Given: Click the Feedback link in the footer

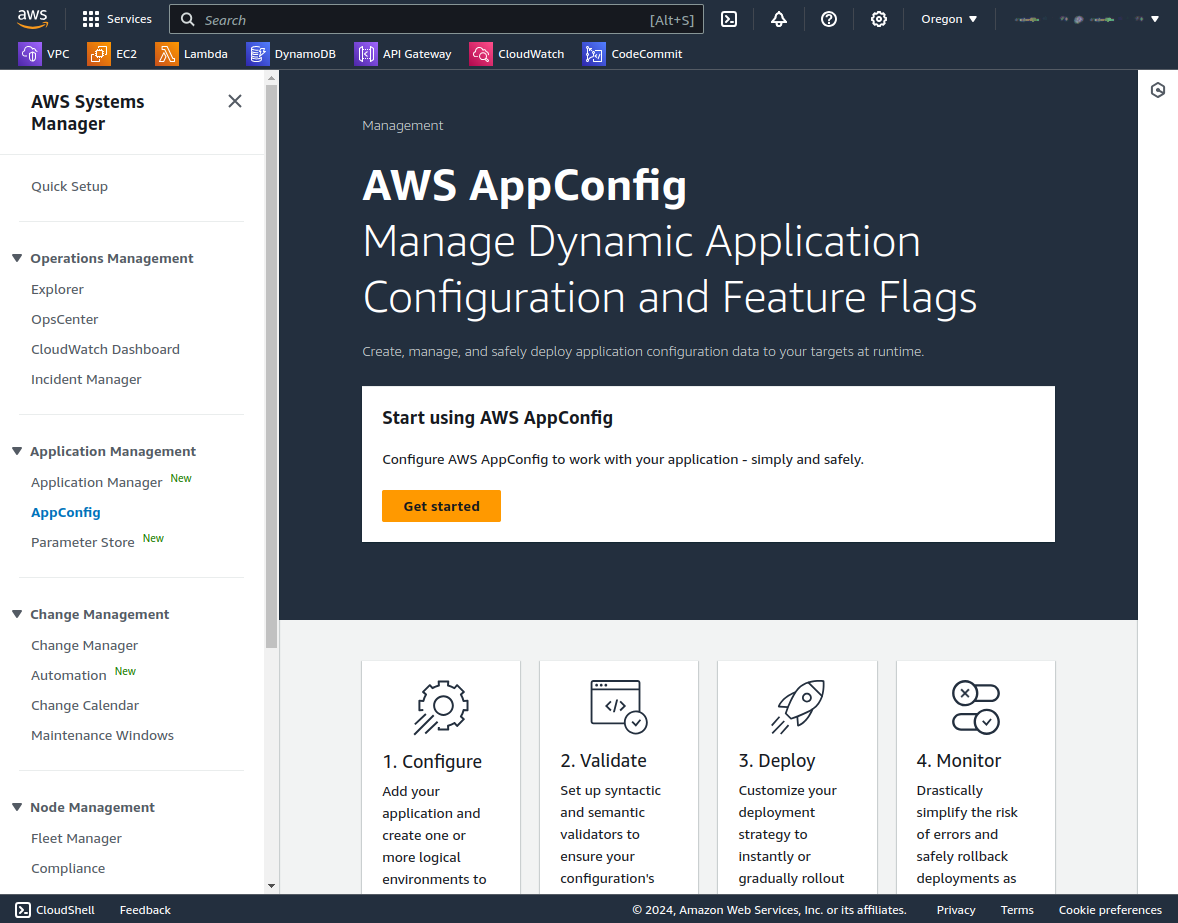Looking at the screenshot, I should click(145, 909).
